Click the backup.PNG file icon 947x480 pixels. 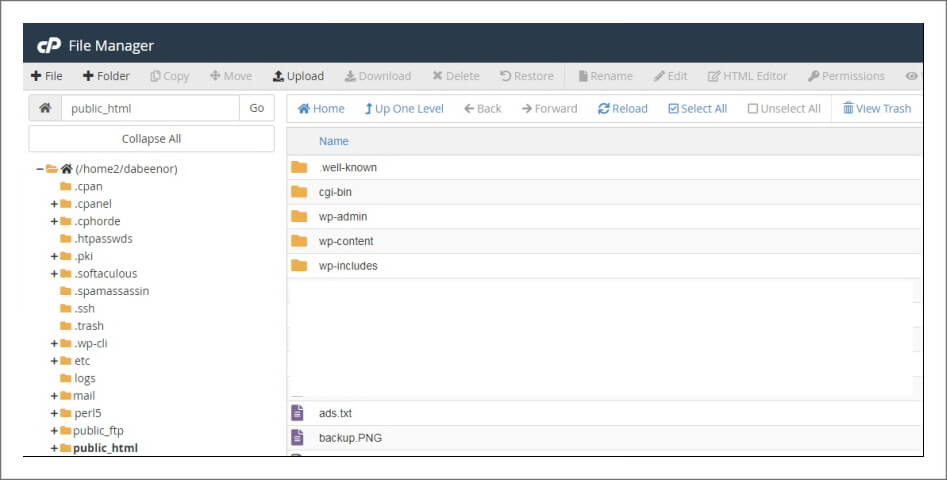(x=297, y=437)
